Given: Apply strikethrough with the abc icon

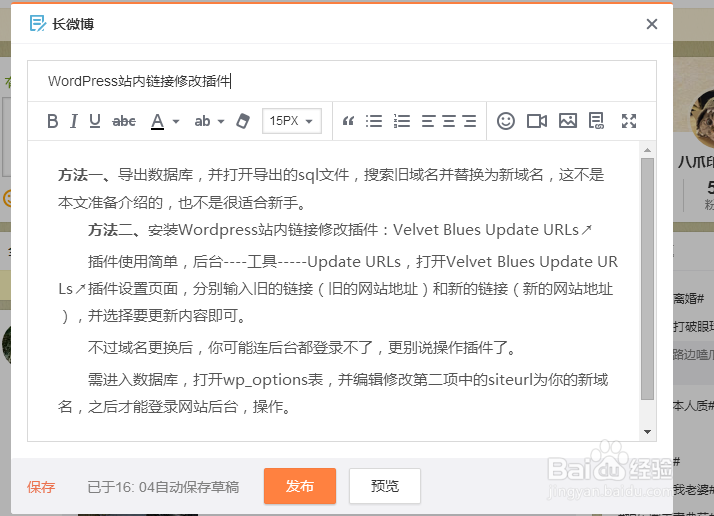Looking at the screenshot, I should point(124,121).
